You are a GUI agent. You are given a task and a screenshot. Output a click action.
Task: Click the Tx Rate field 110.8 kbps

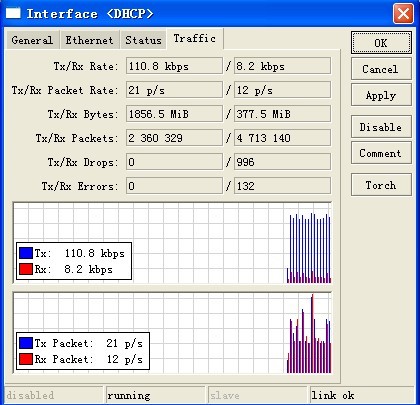point(174,66)
